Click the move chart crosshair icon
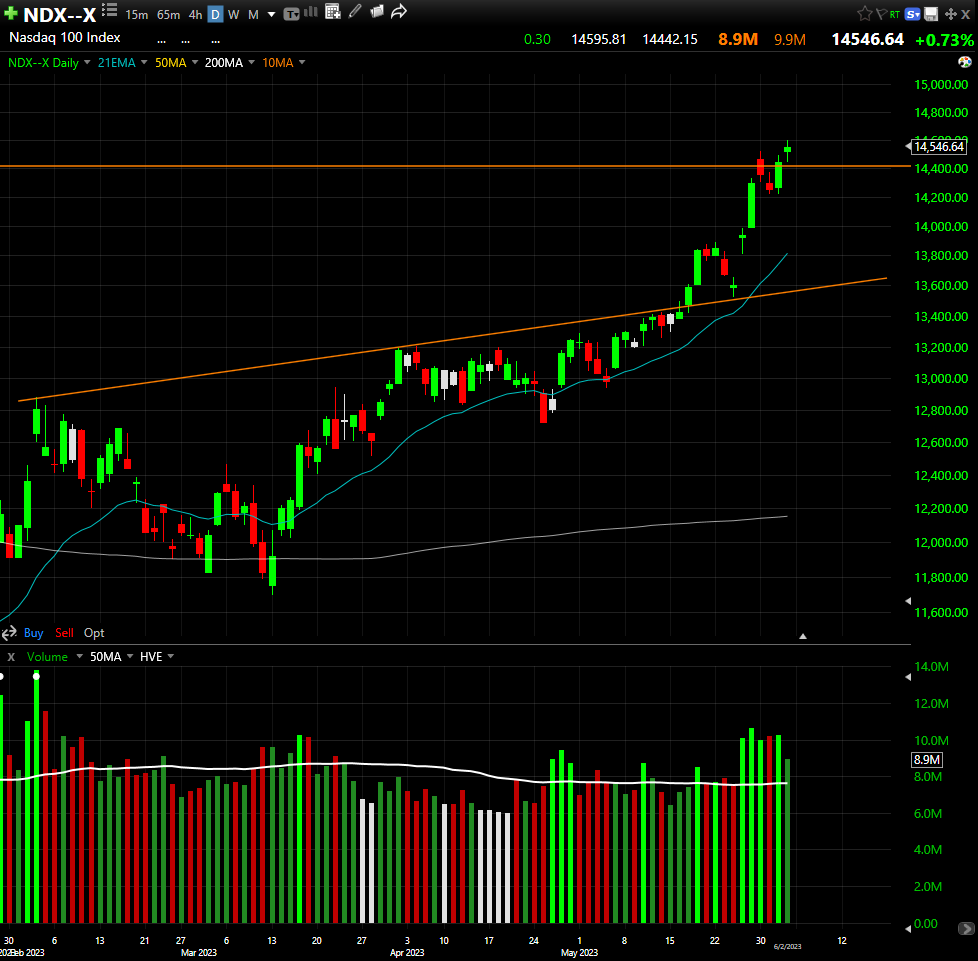The image size is (978, 961). [951, 14]
